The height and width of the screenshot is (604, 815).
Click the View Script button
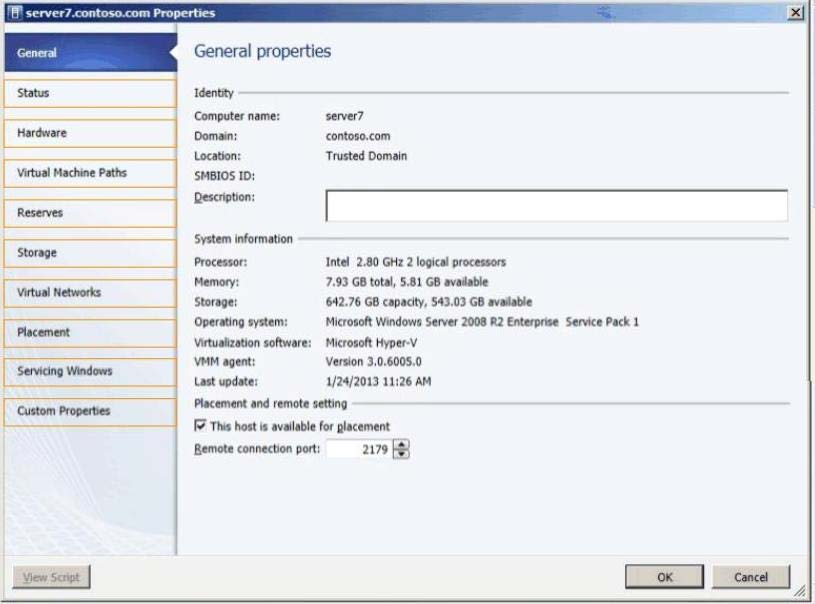click(51, 577)
